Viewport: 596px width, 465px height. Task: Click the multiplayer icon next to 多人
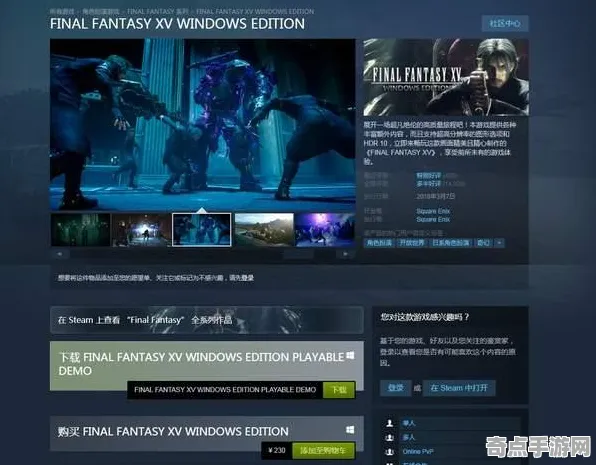(390, 438)
